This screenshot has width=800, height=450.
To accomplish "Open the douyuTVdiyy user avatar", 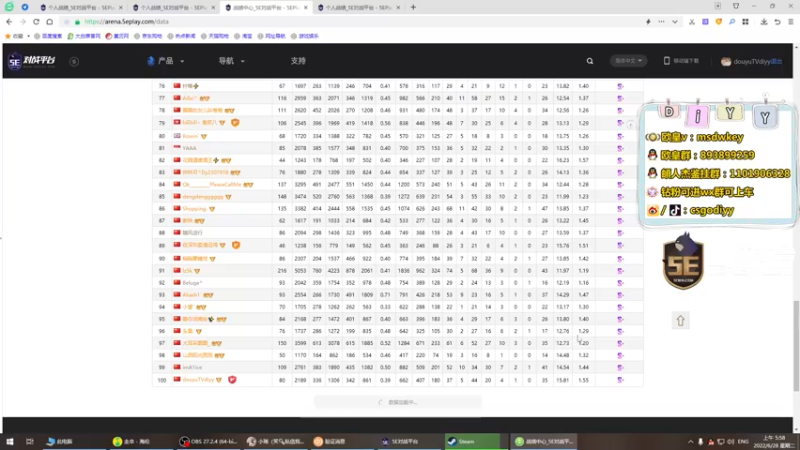I will 726,61.
